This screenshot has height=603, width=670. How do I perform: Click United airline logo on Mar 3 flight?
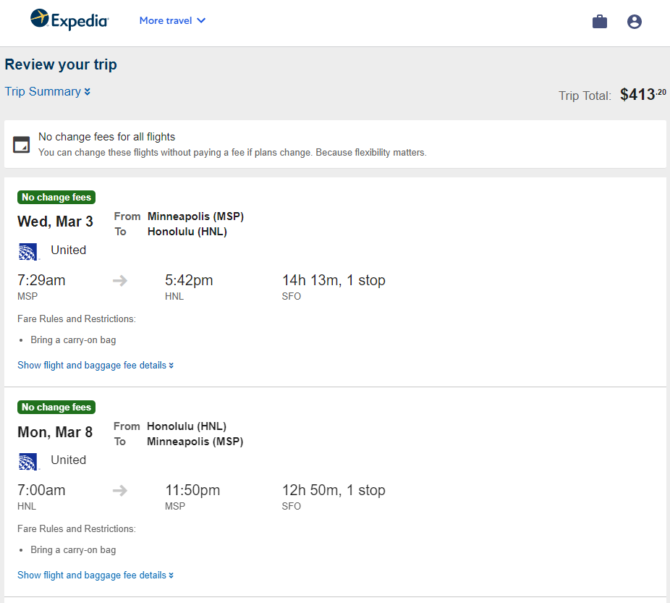pos(28,251)
